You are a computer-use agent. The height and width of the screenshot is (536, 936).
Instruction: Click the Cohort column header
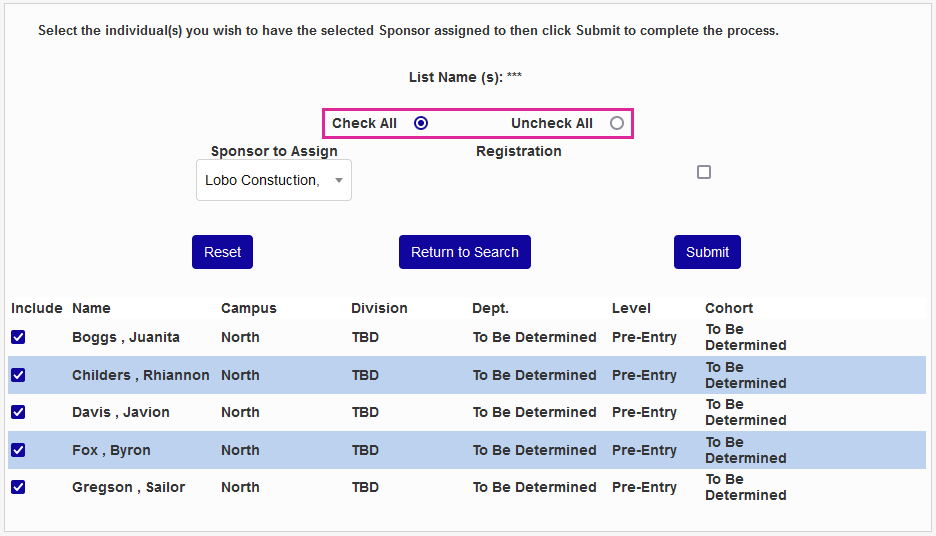click(729, 308)
